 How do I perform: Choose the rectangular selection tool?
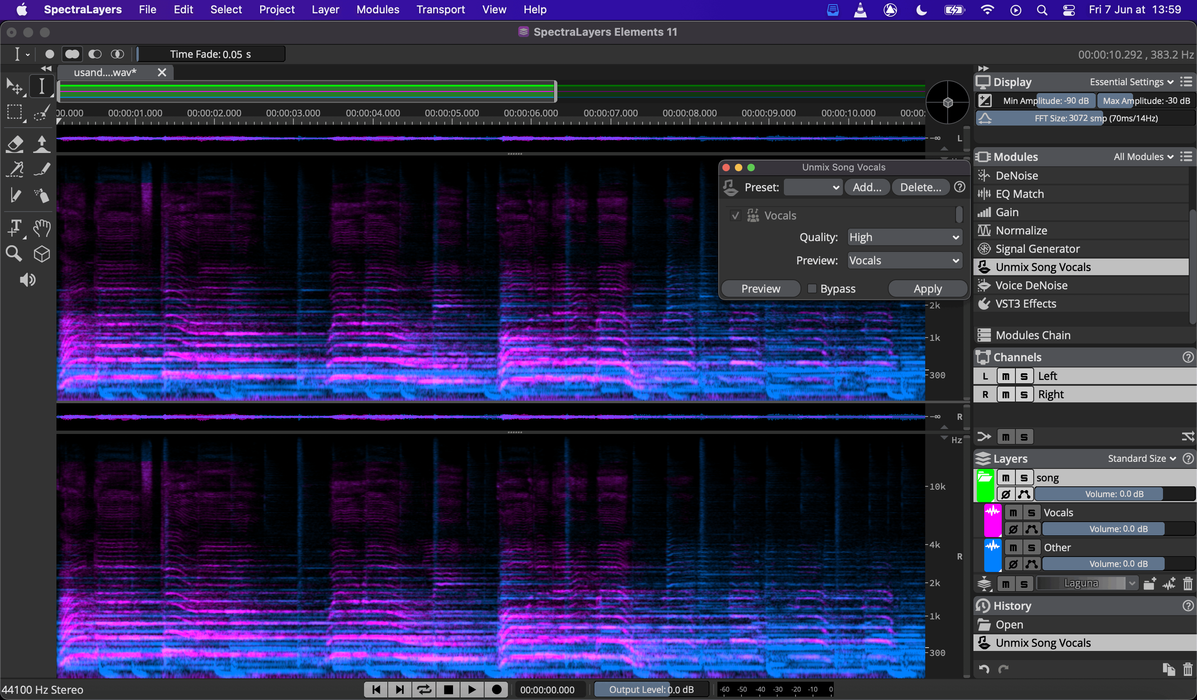coord(15,113)
